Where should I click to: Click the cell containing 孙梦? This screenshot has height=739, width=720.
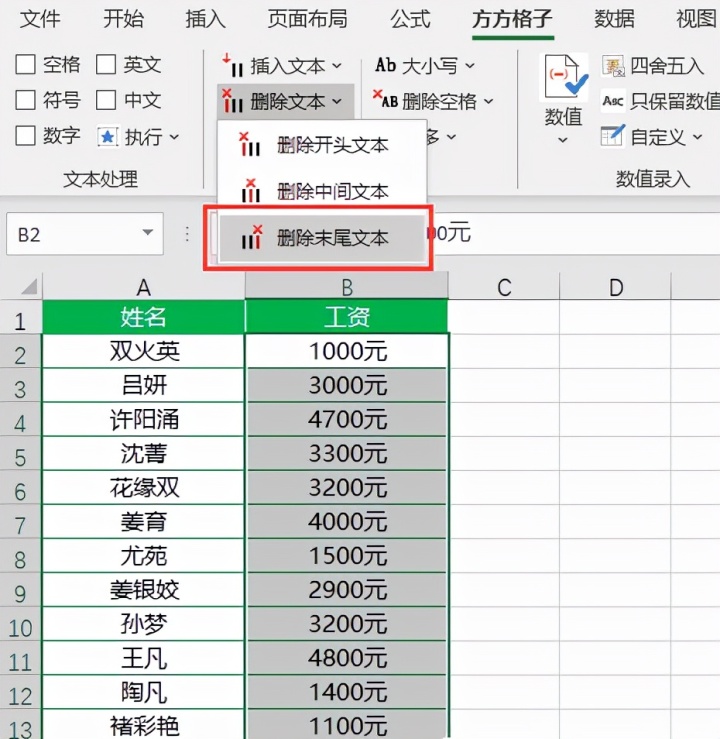tap(144, 624)
